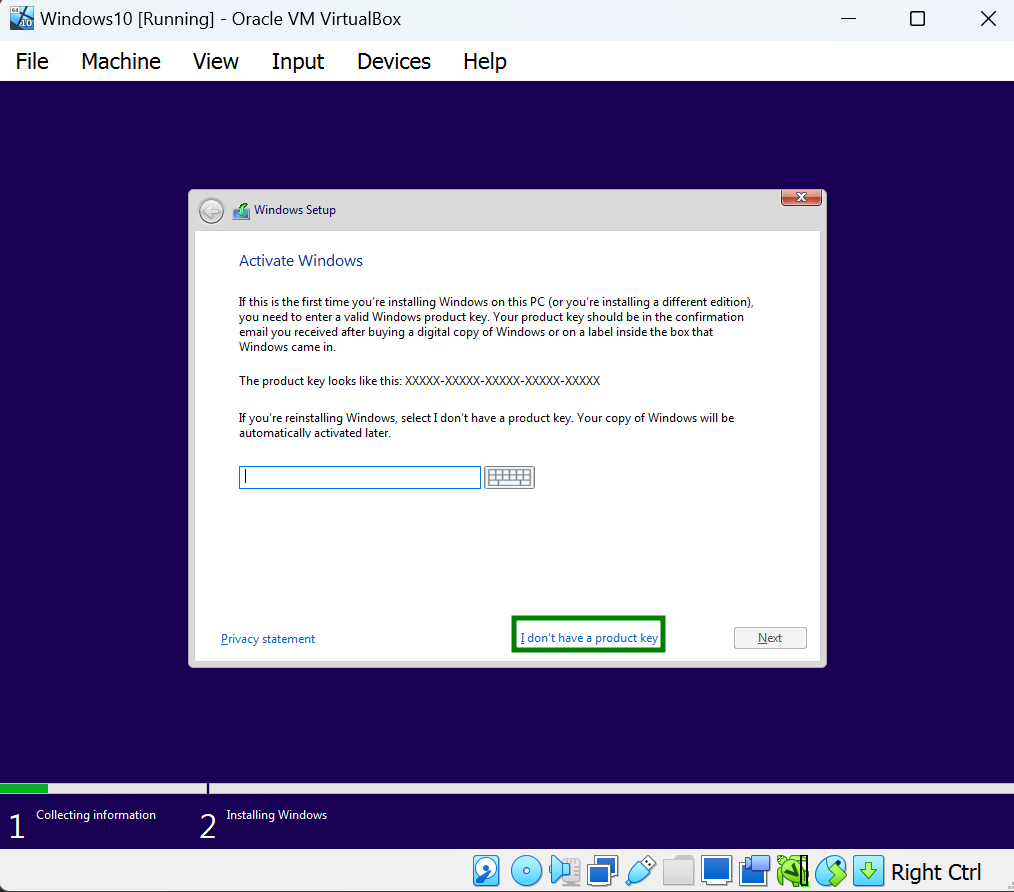
Task: Maximize the VirtualBox window
Action: click(x=917, y=19)
